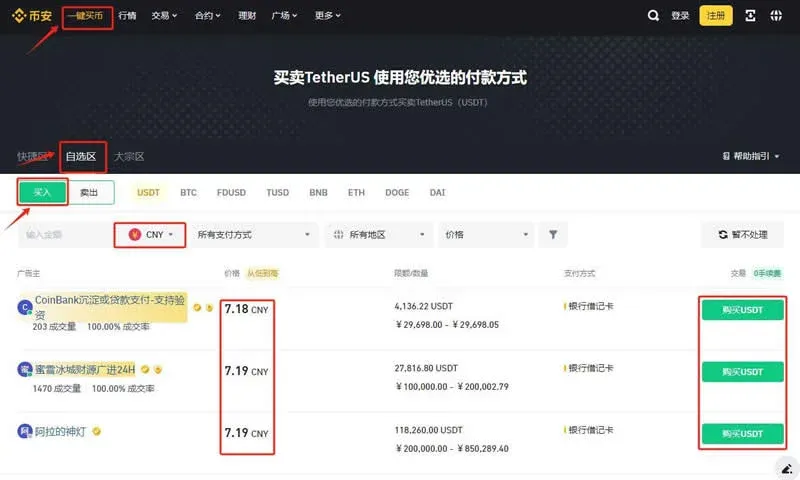
Task: Select the ETH coin tab
Action: tap(356, 192)
